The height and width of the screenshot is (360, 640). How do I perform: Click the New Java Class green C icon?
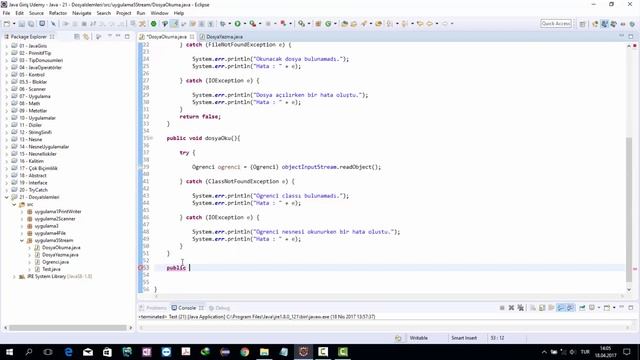pos(328,24)
